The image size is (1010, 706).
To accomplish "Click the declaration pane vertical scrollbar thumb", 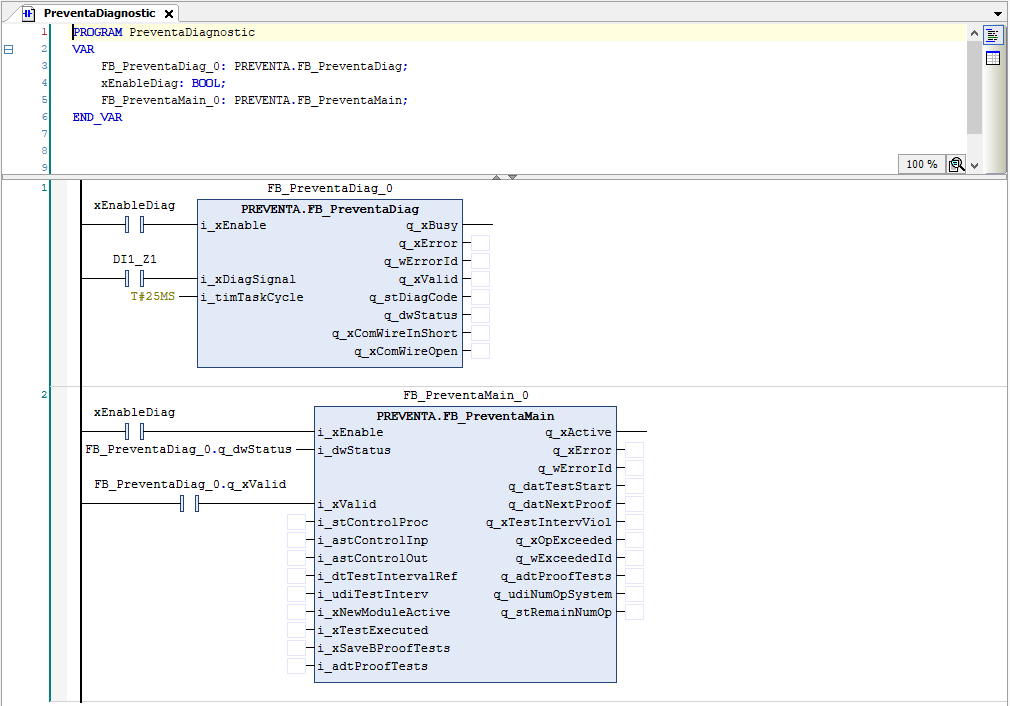I will click(x=974, y=88).
